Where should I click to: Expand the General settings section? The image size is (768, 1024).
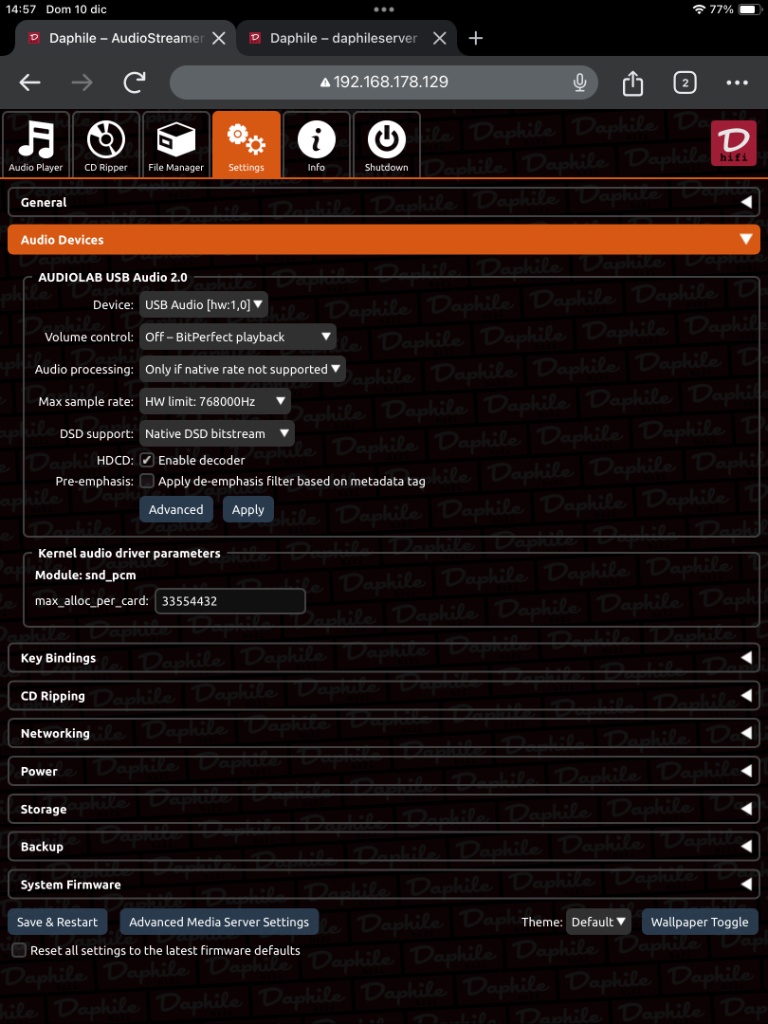point(384,202)
